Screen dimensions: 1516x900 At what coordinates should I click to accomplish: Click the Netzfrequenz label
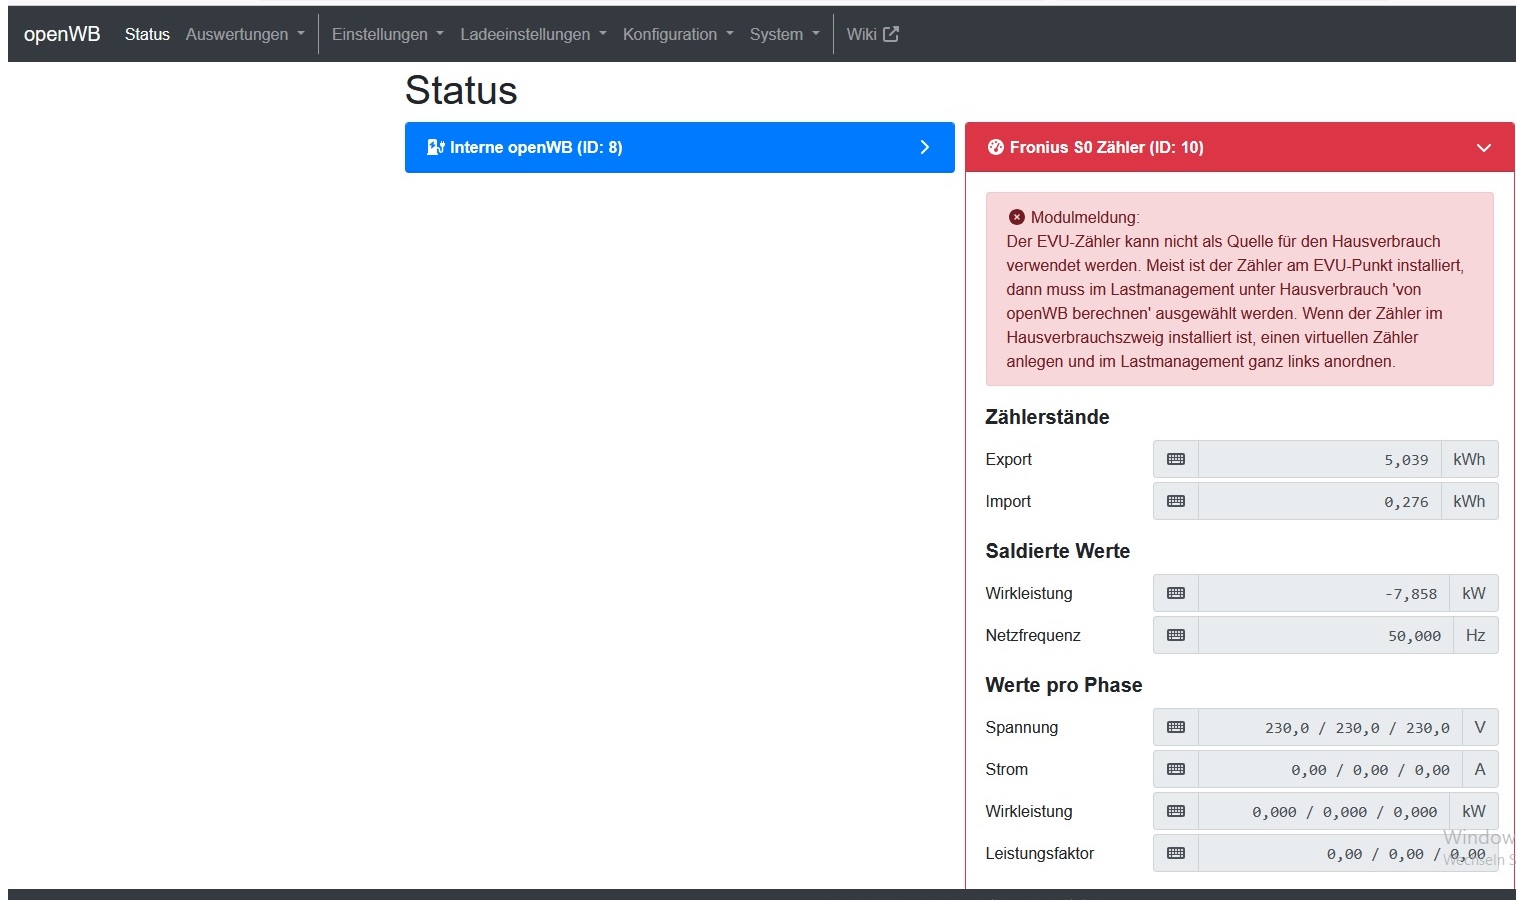[1033, 635]
